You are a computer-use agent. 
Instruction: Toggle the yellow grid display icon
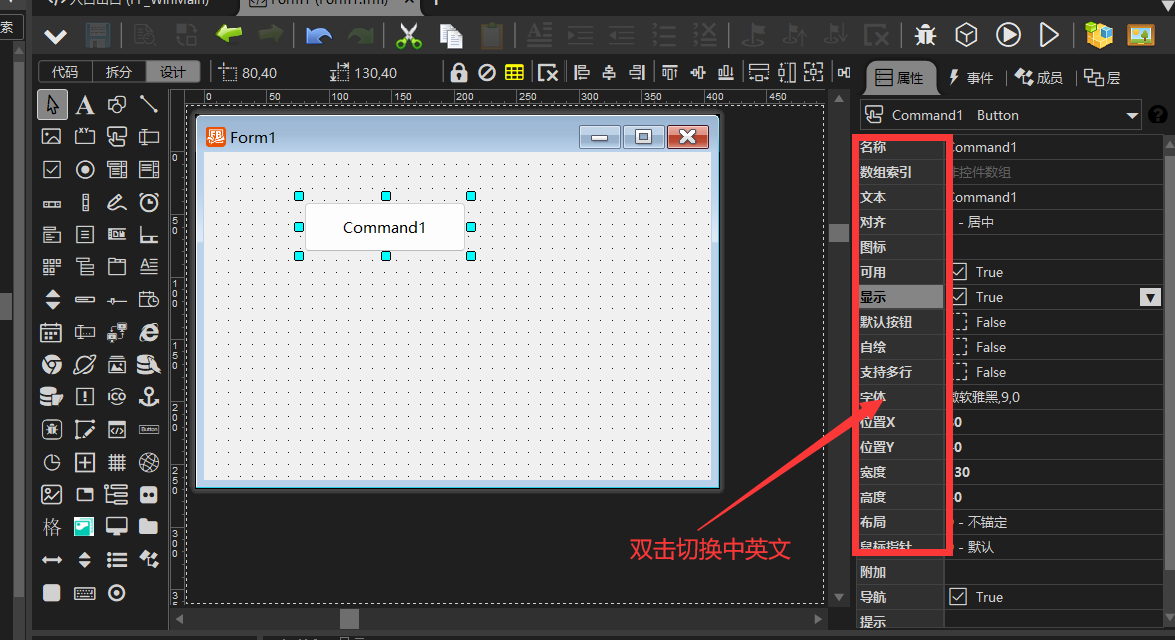coord(514,73)
